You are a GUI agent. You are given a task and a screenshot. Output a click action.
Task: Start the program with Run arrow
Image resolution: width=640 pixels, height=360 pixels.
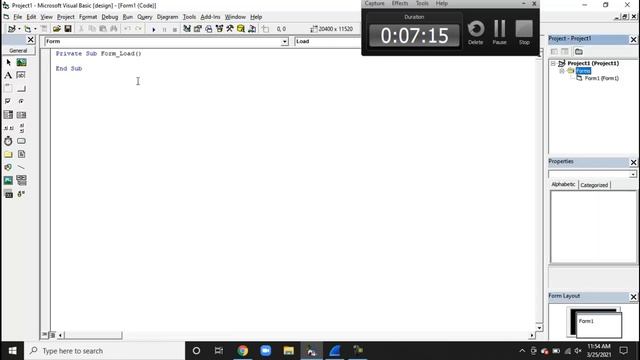(153, 29)
